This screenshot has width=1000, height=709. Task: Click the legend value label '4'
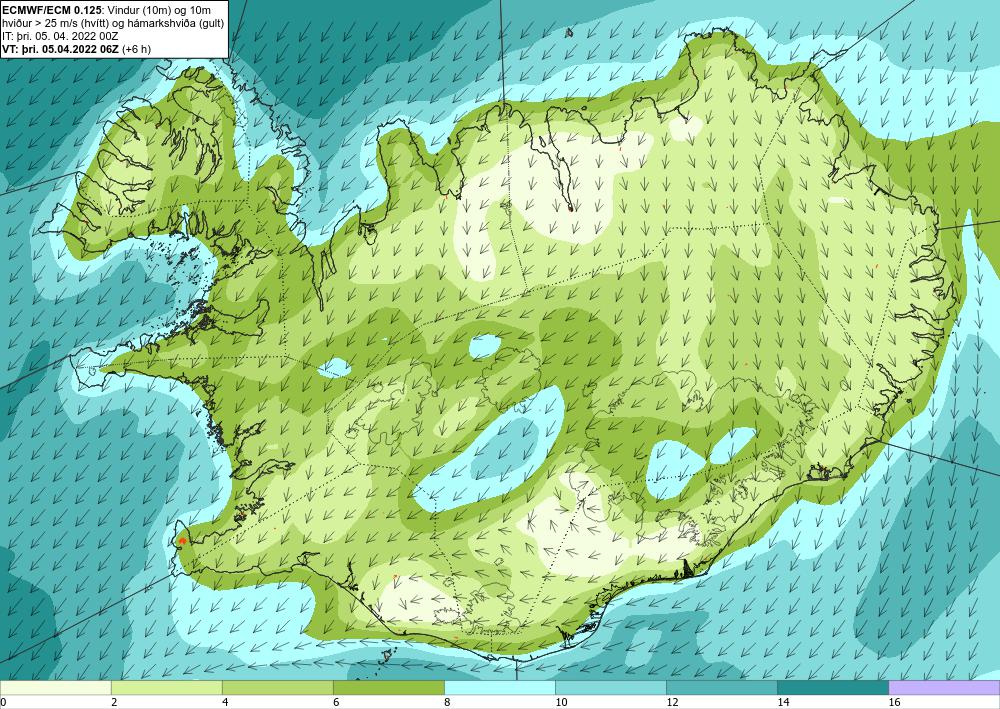[225, 703]
